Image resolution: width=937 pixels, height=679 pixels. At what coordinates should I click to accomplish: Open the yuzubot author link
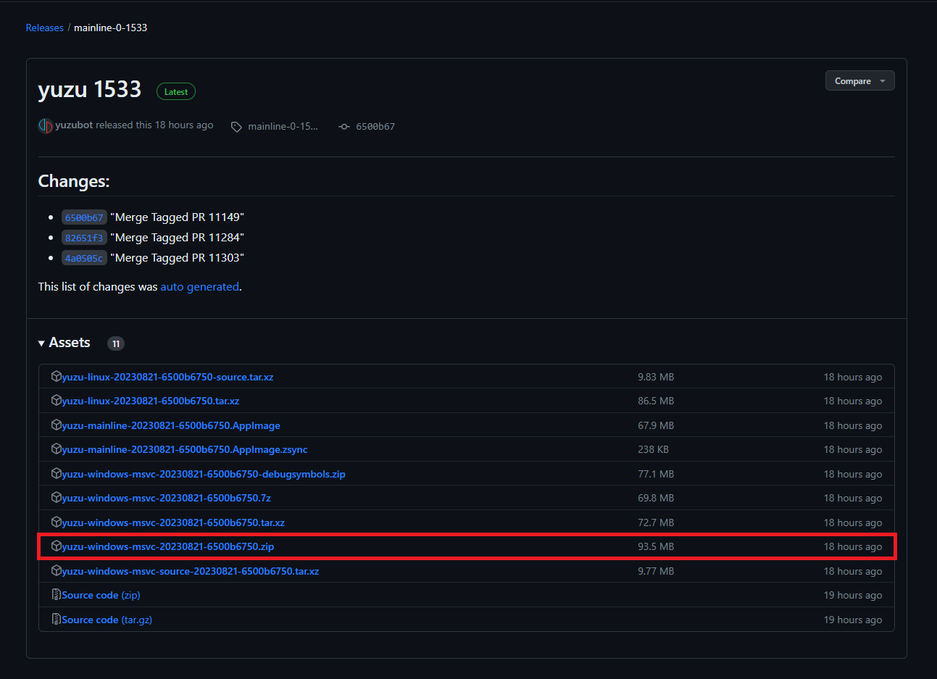coord(74,125)
